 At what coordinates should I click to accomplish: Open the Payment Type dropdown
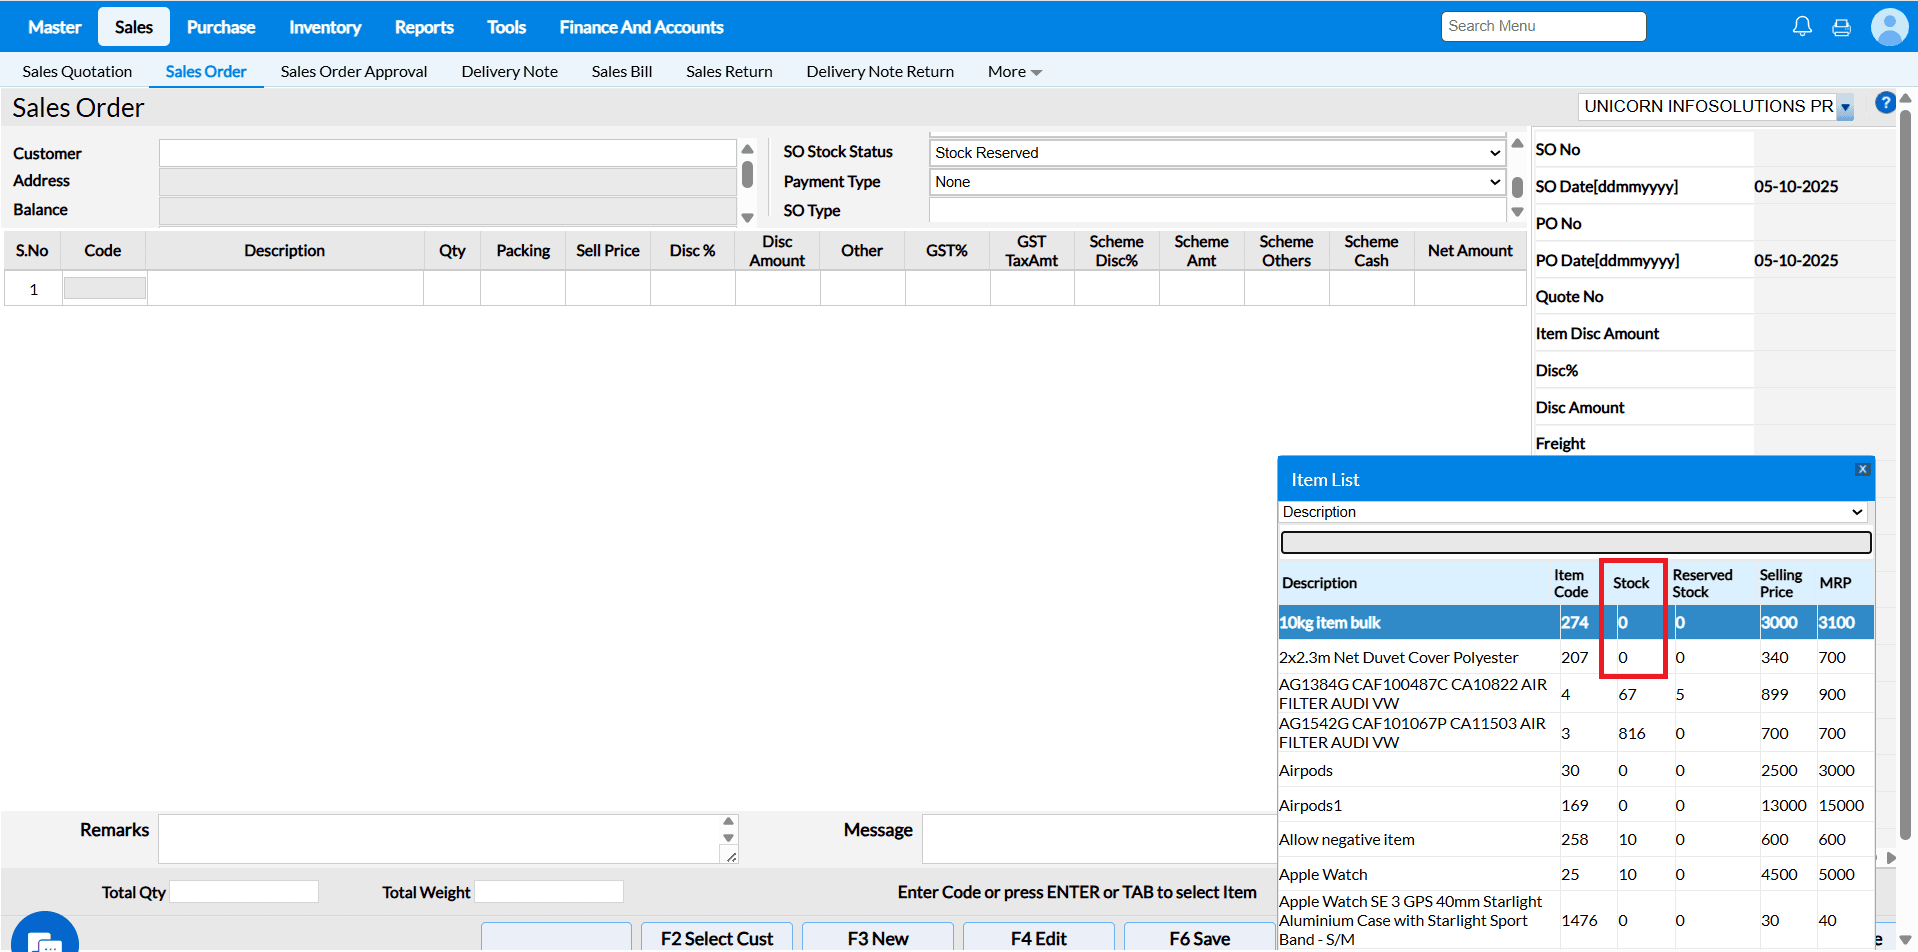click(1217, 182)
